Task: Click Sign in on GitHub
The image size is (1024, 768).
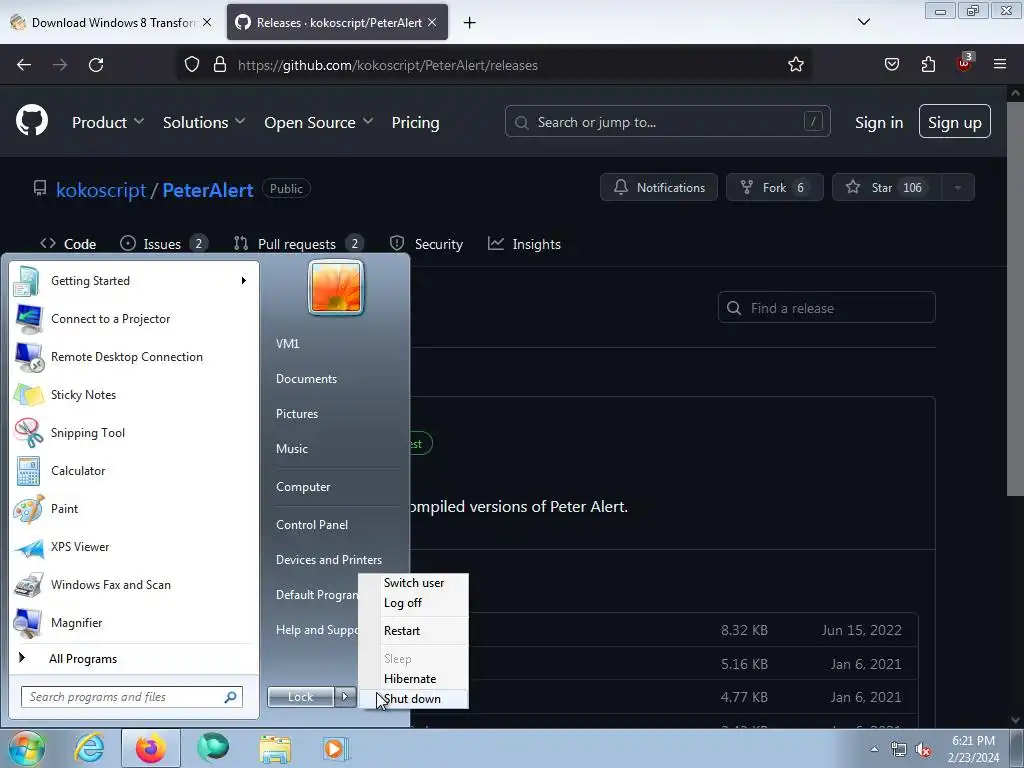Action: tap(879, 122)
